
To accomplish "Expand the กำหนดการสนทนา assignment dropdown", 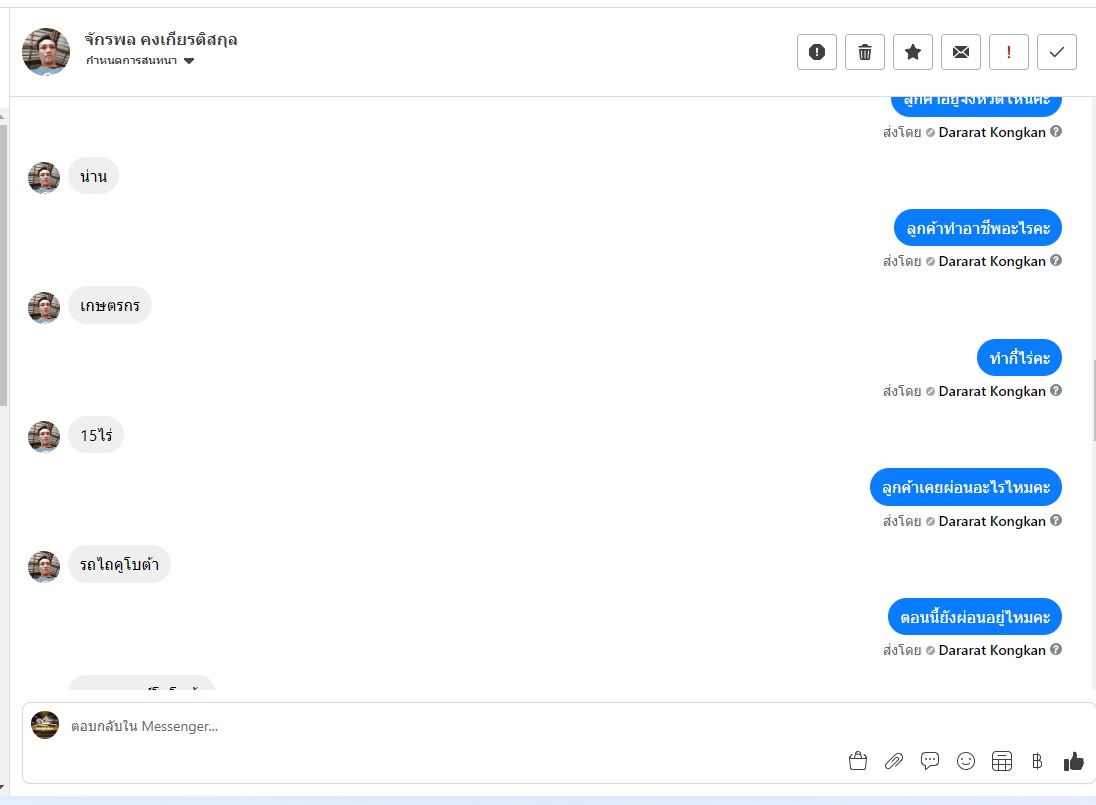I will [189, 61].
